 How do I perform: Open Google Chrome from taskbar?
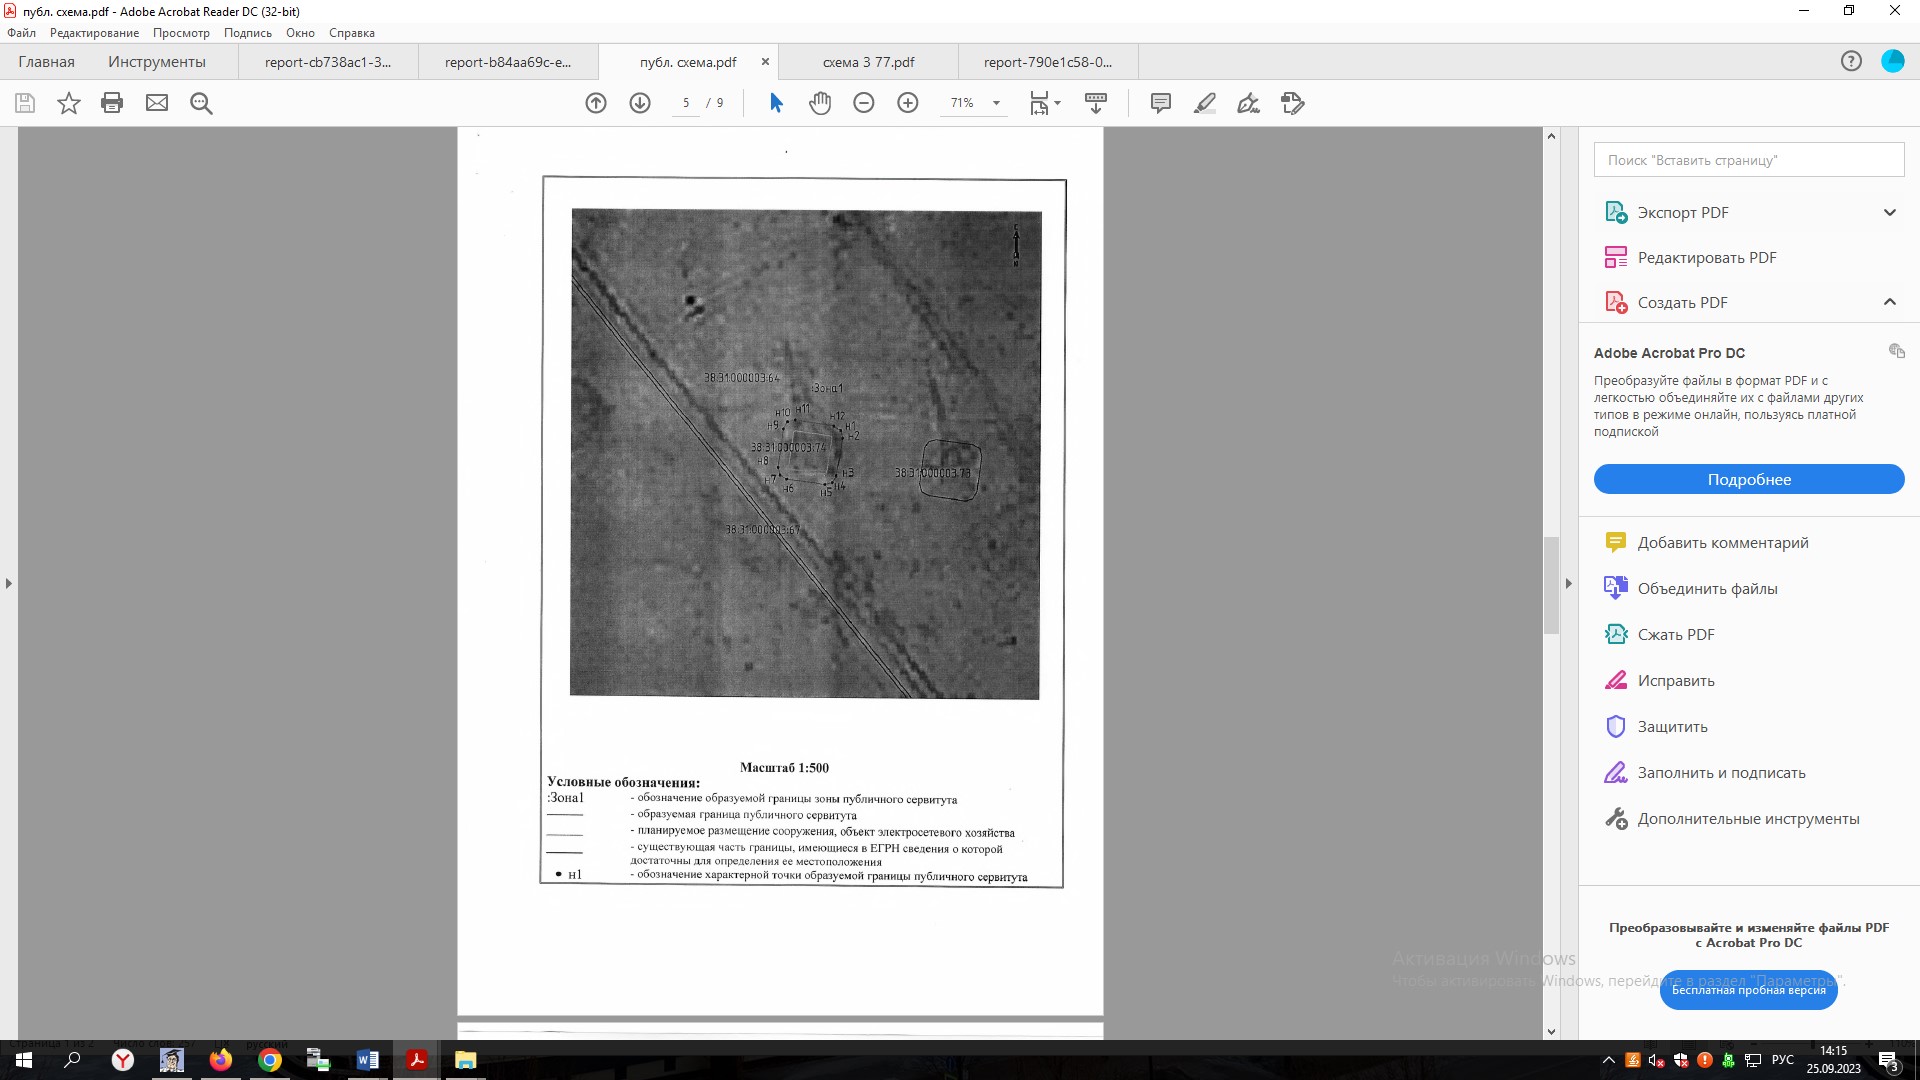point(270,1060)
